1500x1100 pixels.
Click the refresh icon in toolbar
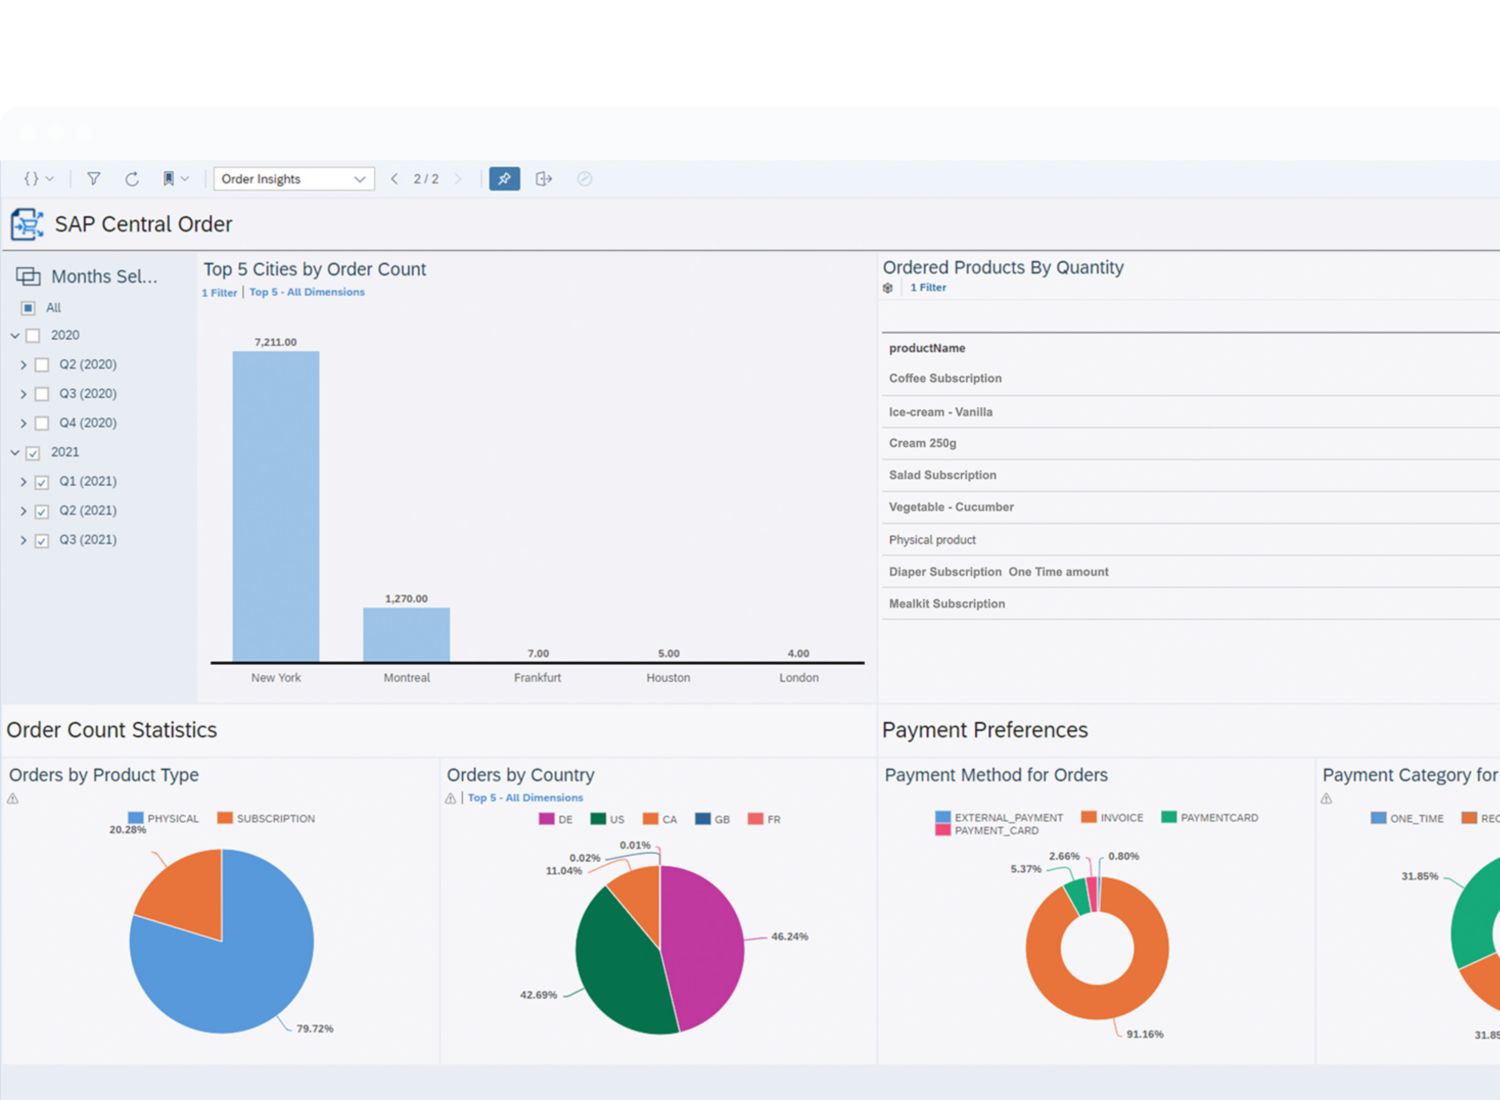pos(131,179)
